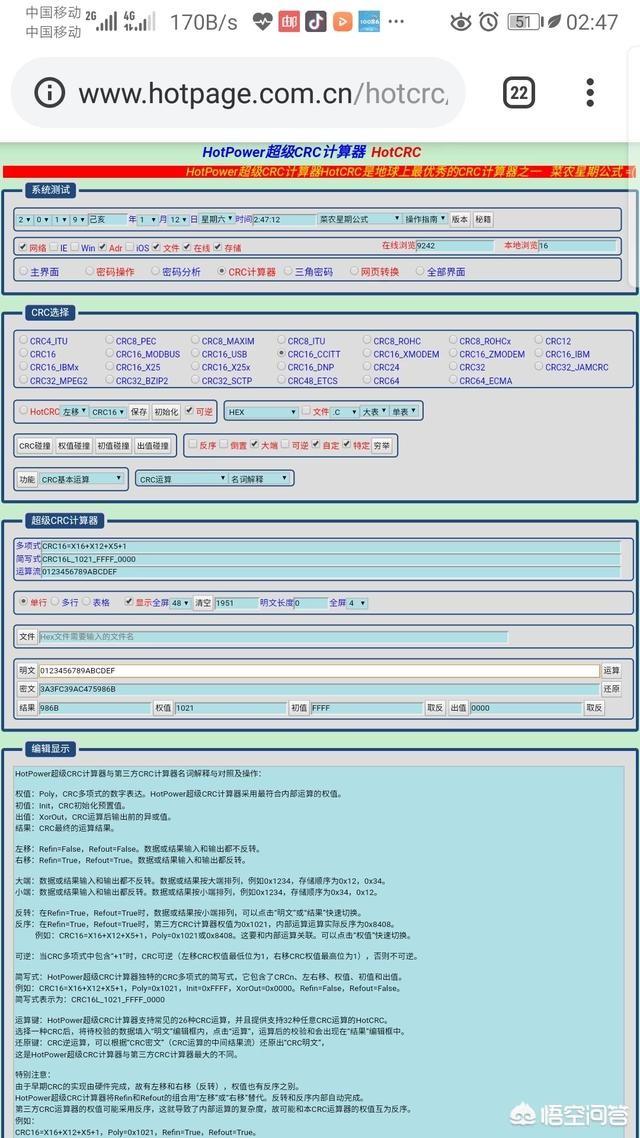
Task: Click the 结果 field showing 986B
Action: pos(95,708)
